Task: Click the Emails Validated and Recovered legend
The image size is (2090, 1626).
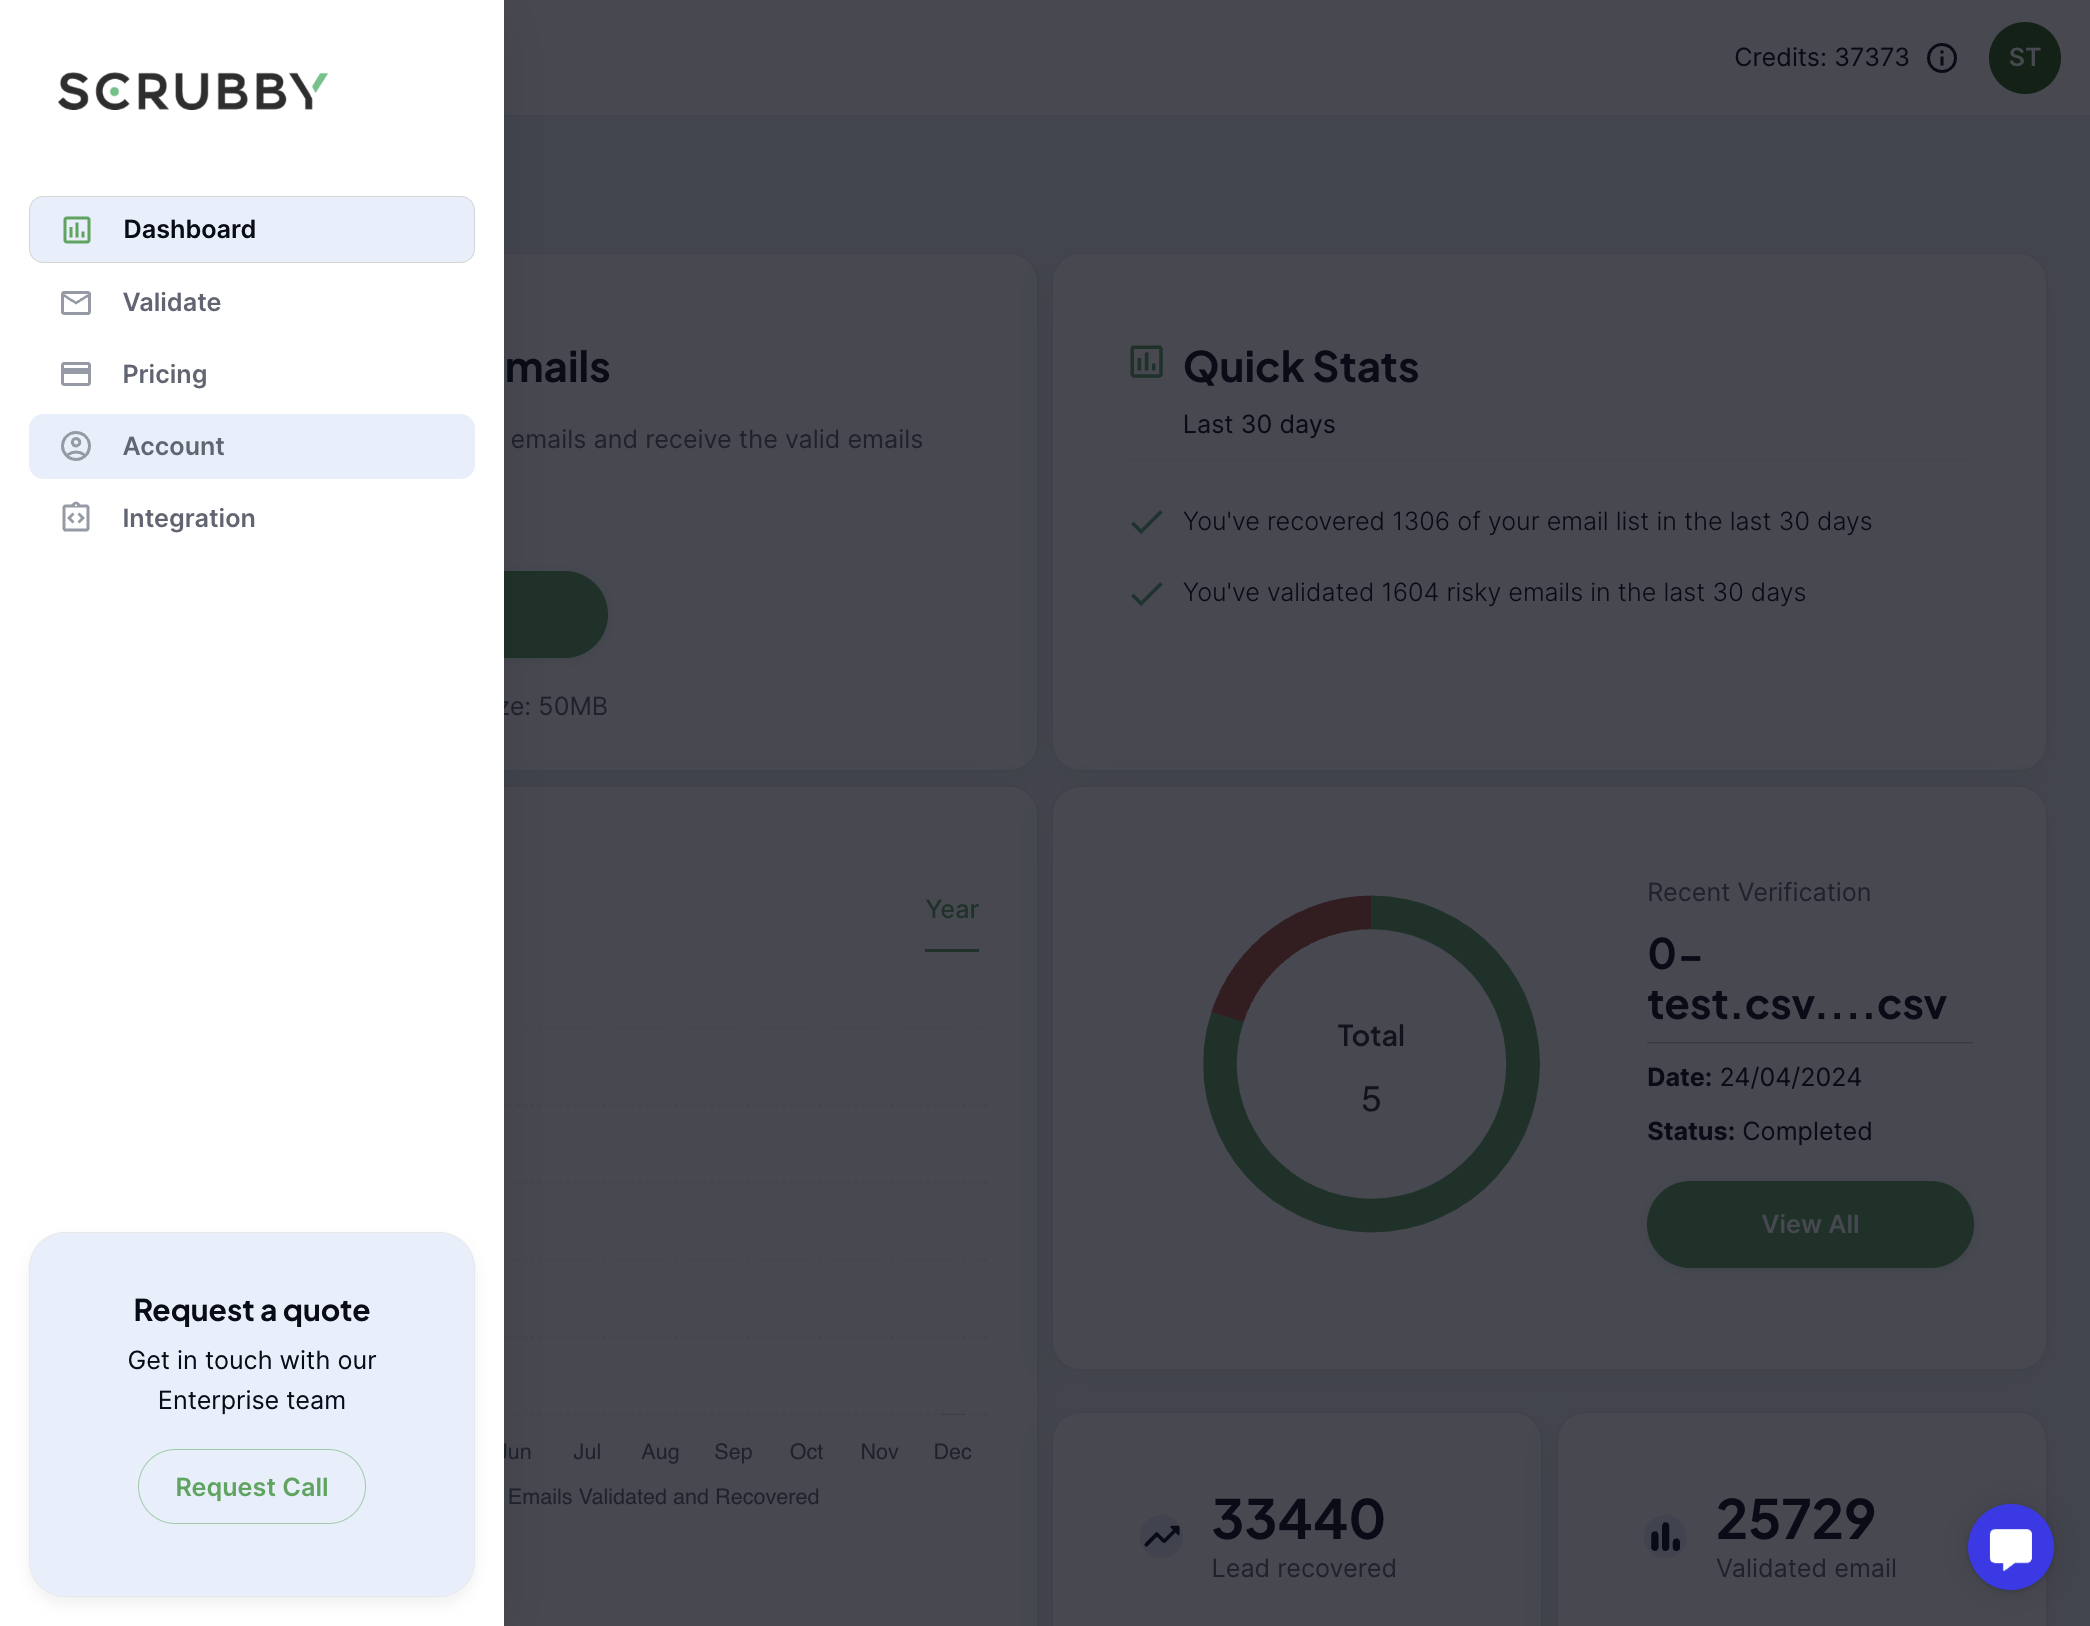Action: (663, 1497)
